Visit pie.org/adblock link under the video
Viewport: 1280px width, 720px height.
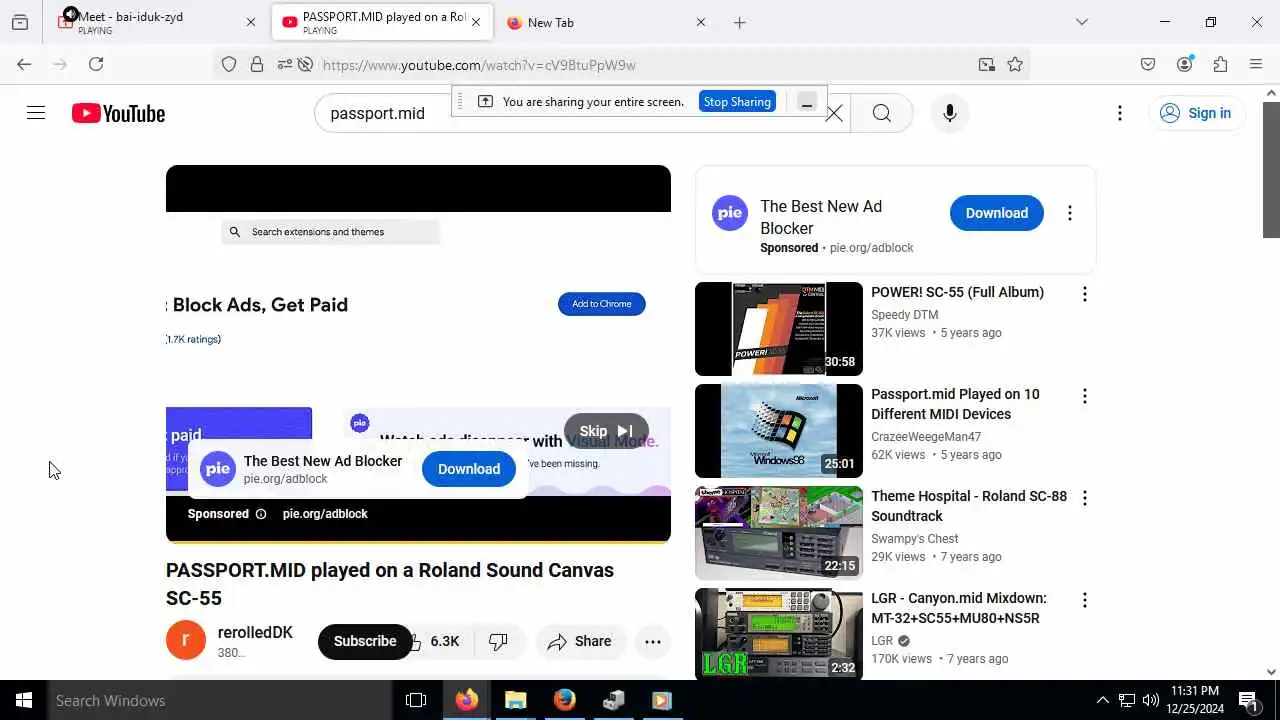[325, 514]
